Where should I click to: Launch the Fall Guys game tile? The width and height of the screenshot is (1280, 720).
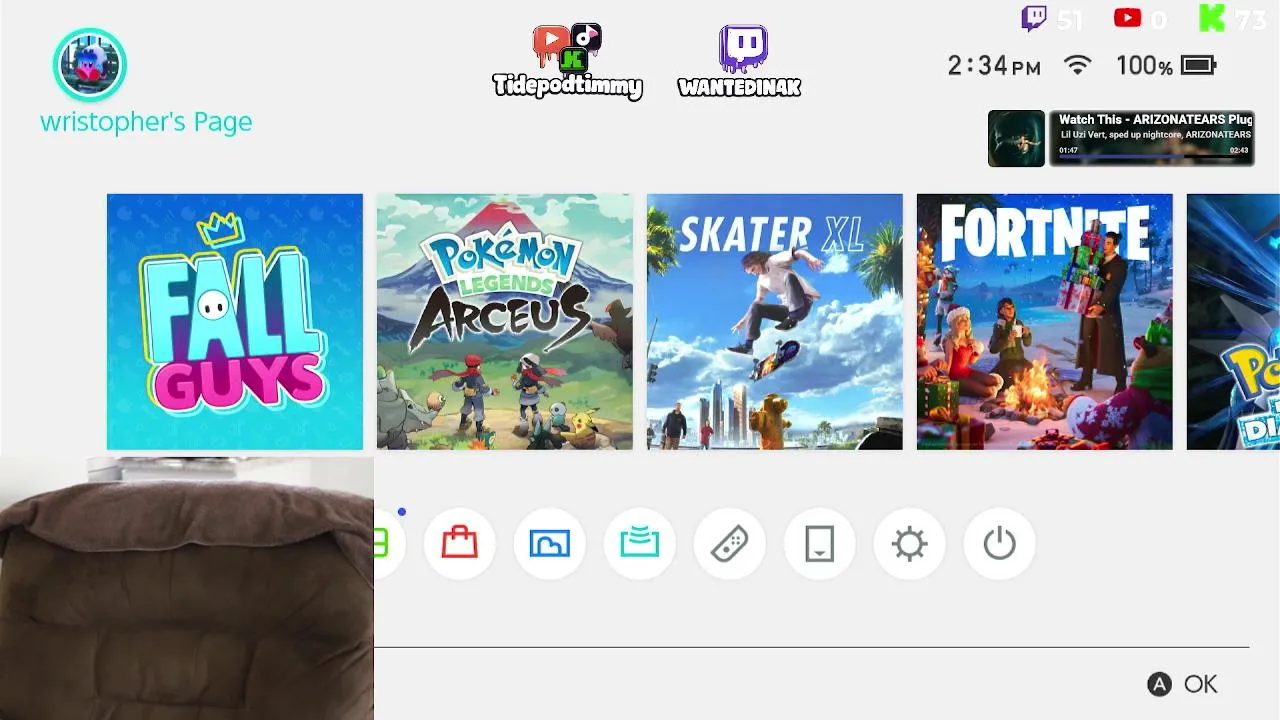[235, 322]
